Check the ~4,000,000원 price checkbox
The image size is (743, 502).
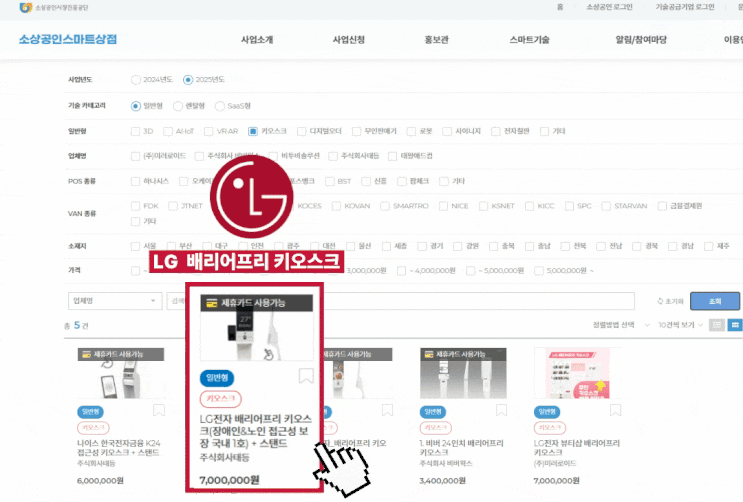[x=402, y=271]
